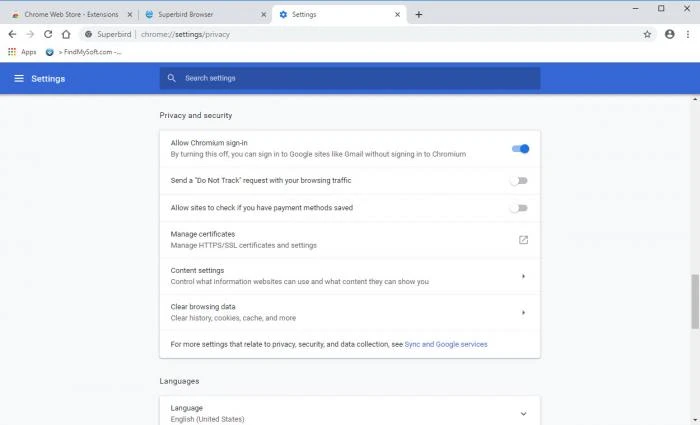The width and height of the screenshot is (700, 425).
Task: Switch to the Superbird Browser tab
Action: 205,15
